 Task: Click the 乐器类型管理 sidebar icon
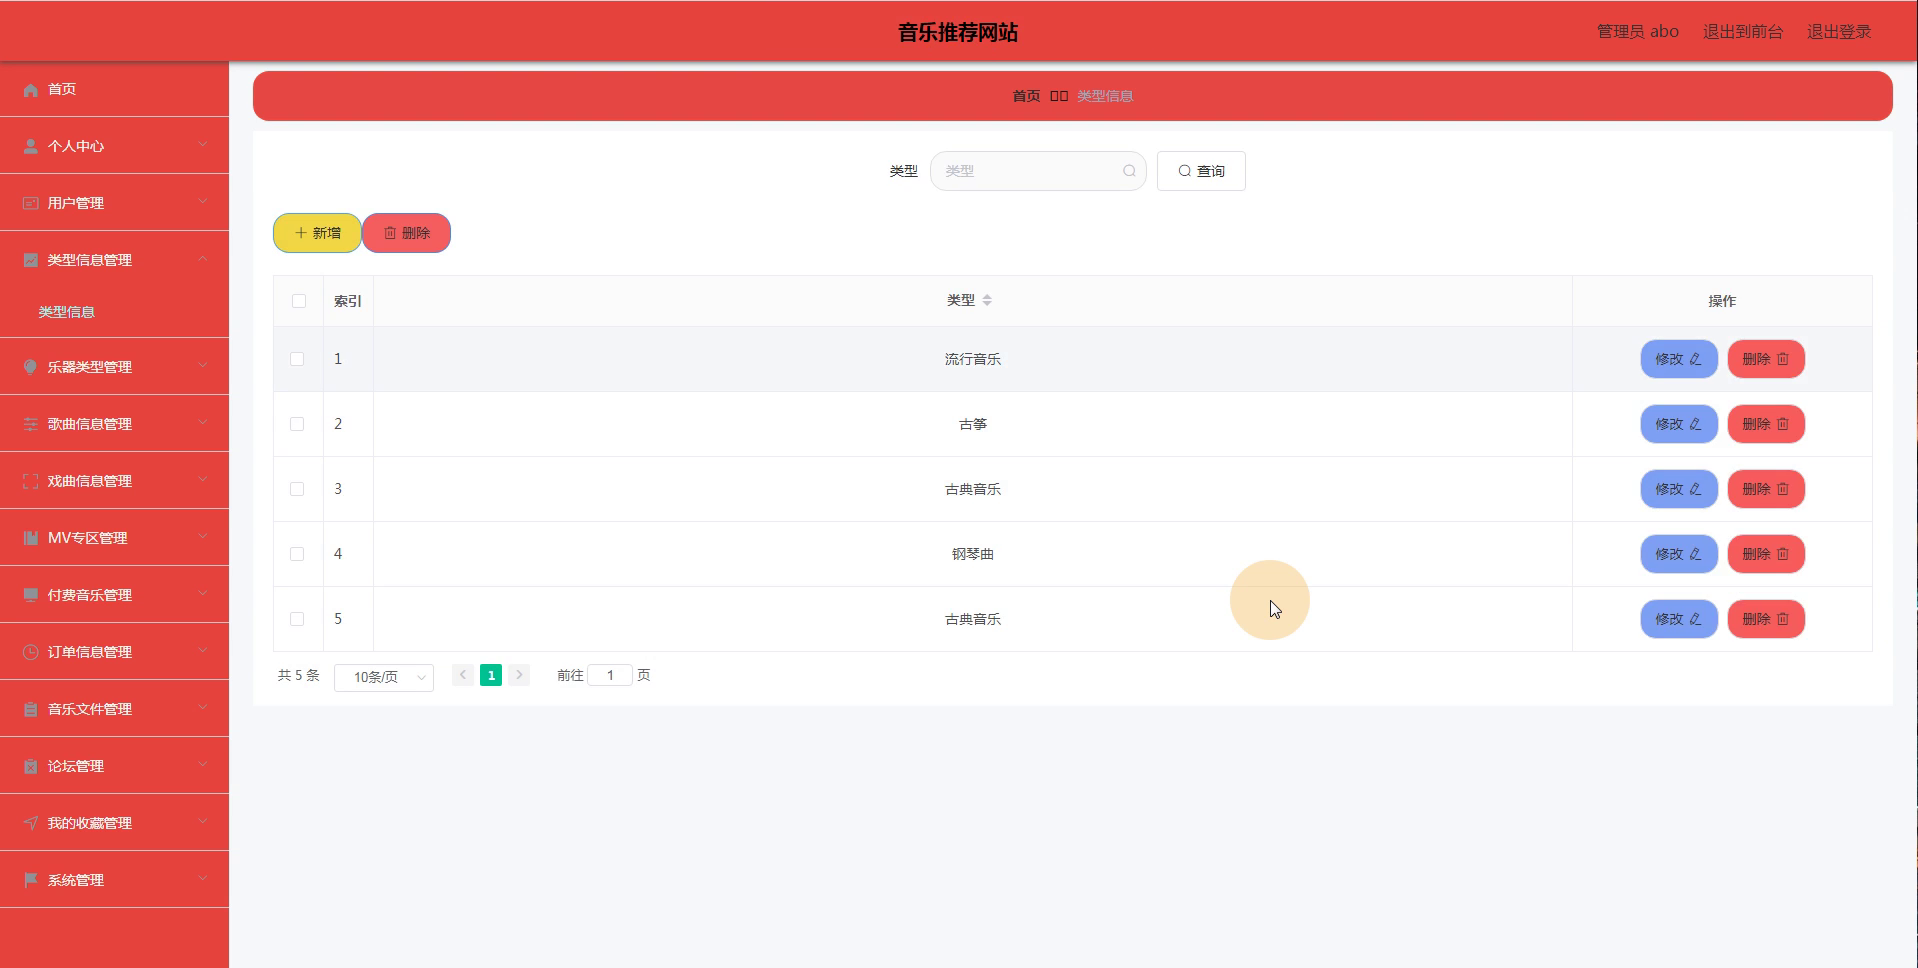(31, 367)
